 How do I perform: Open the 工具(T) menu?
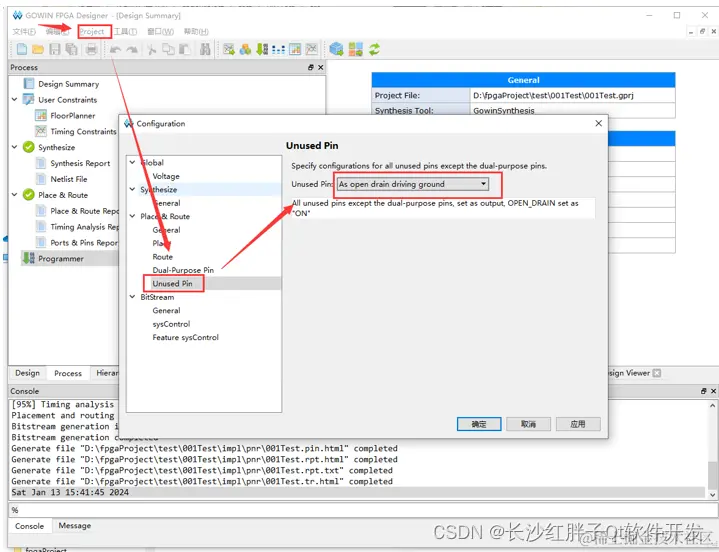[125, 32]
